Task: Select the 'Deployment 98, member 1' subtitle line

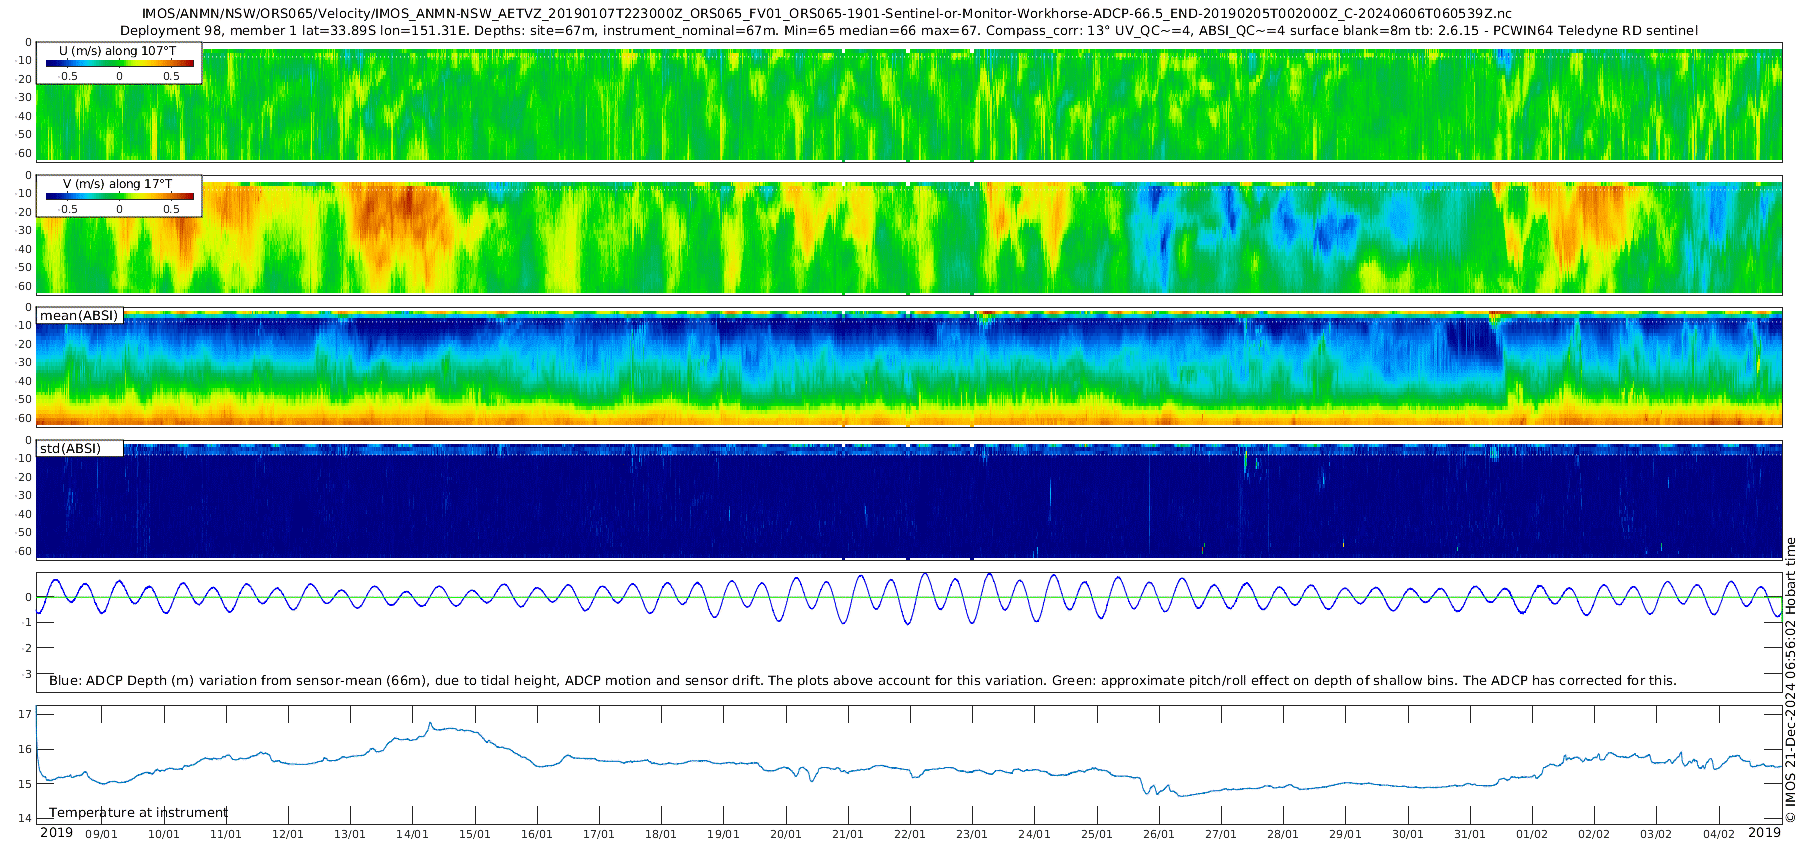Action: click(x=909, y=30)
